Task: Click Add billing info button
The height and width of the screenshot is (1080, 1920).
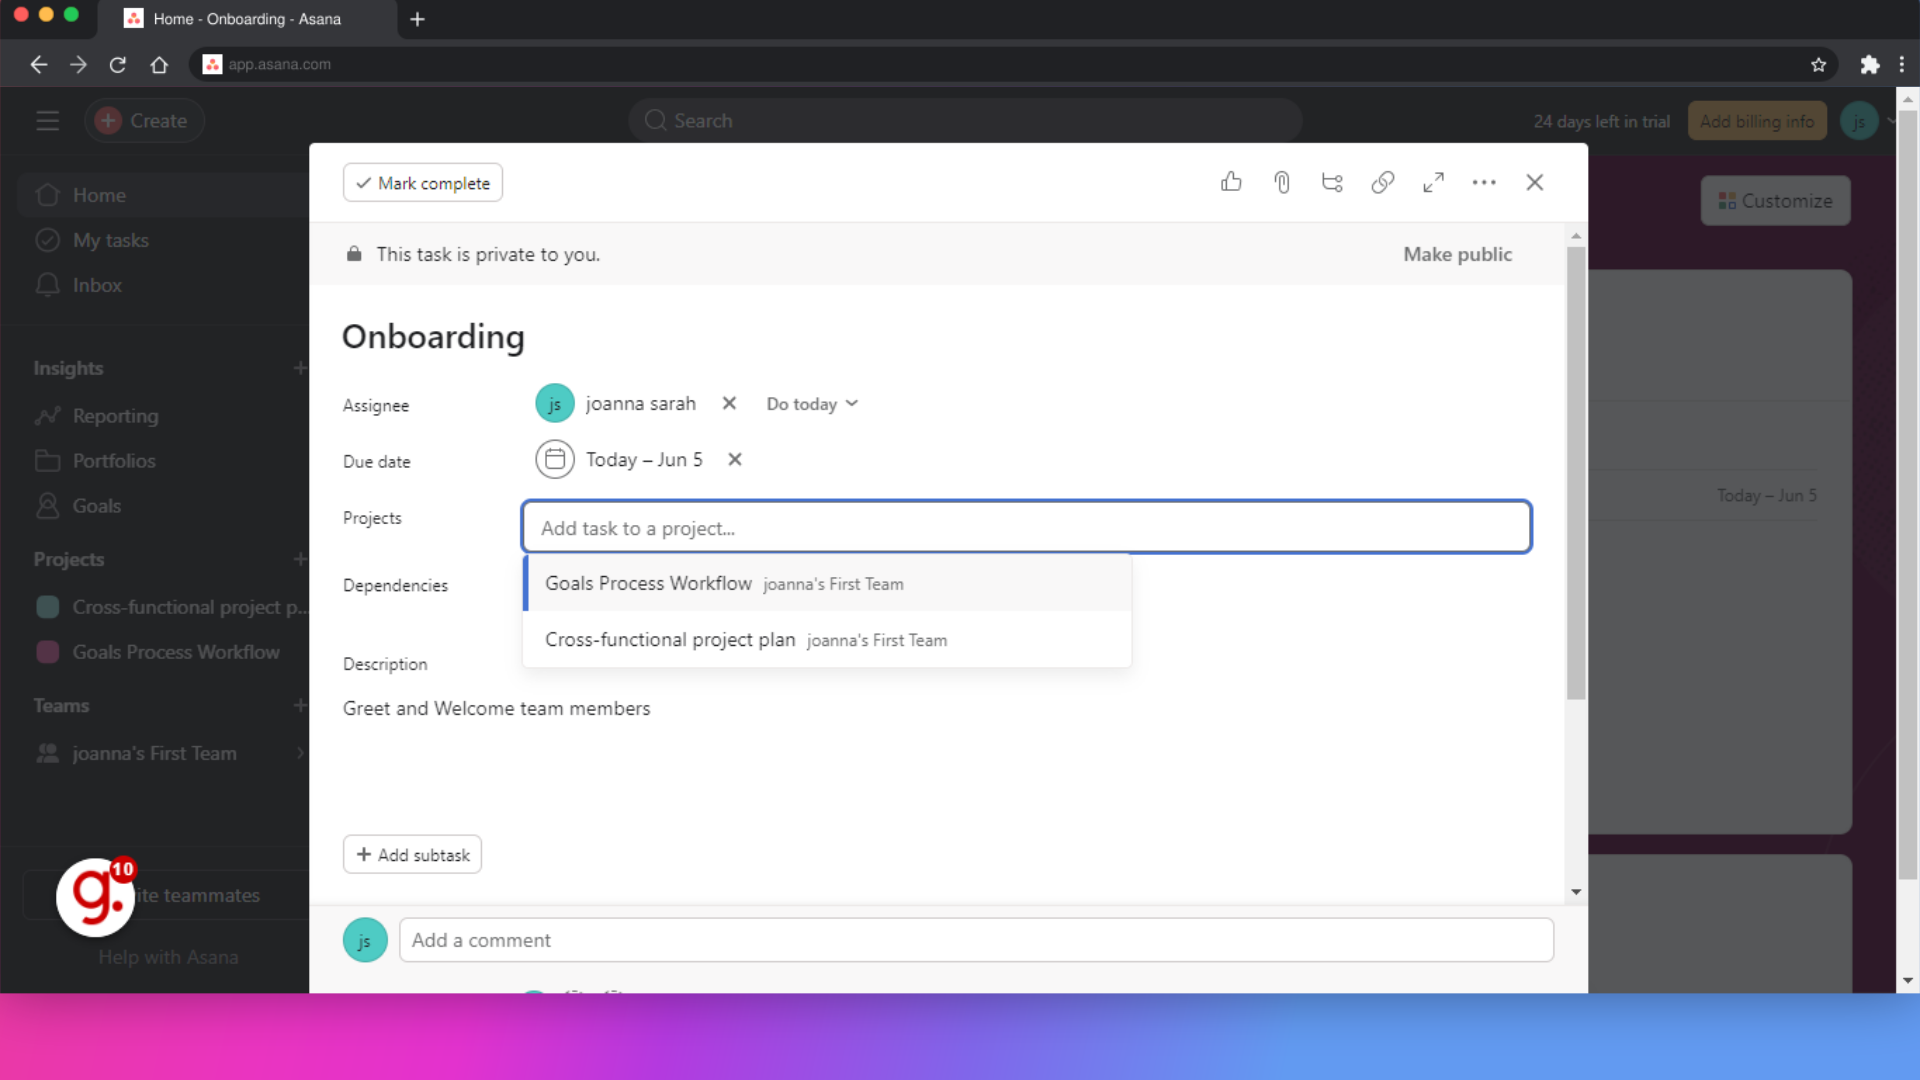Action: point(1758,120)
